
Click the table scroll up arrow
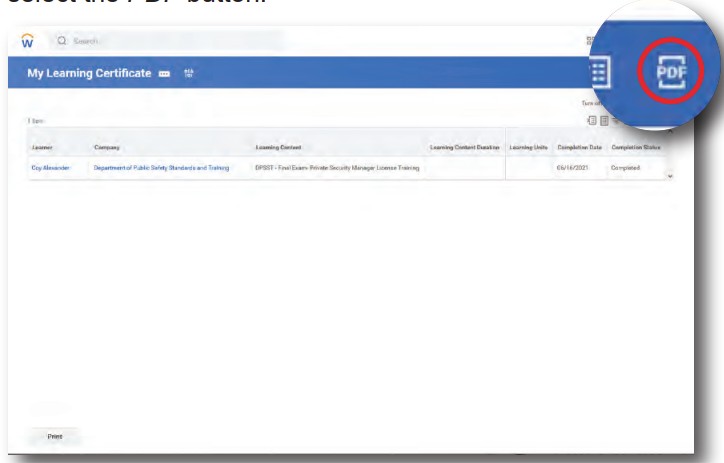coord(670,132)
